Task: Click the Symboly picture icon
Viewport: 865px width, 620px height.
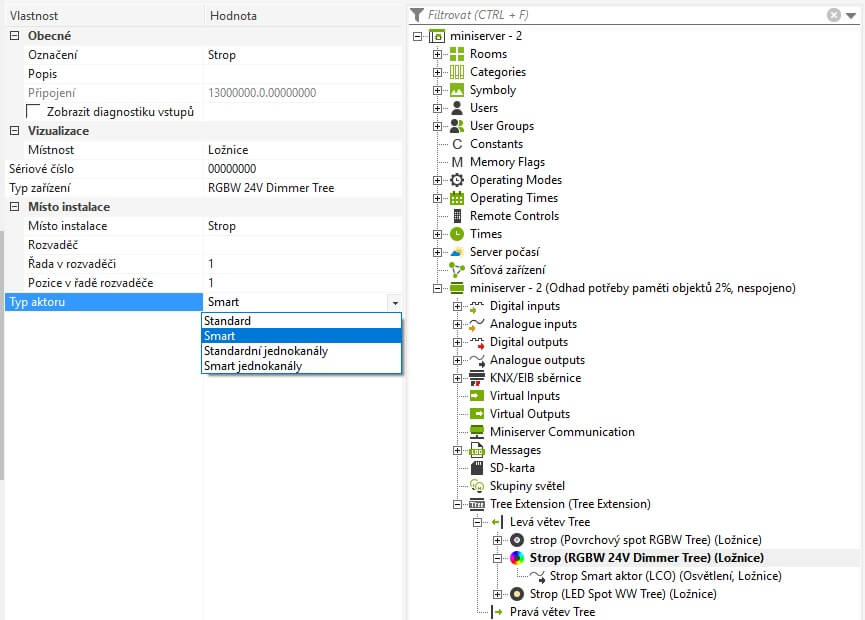Action: (457, 90)
